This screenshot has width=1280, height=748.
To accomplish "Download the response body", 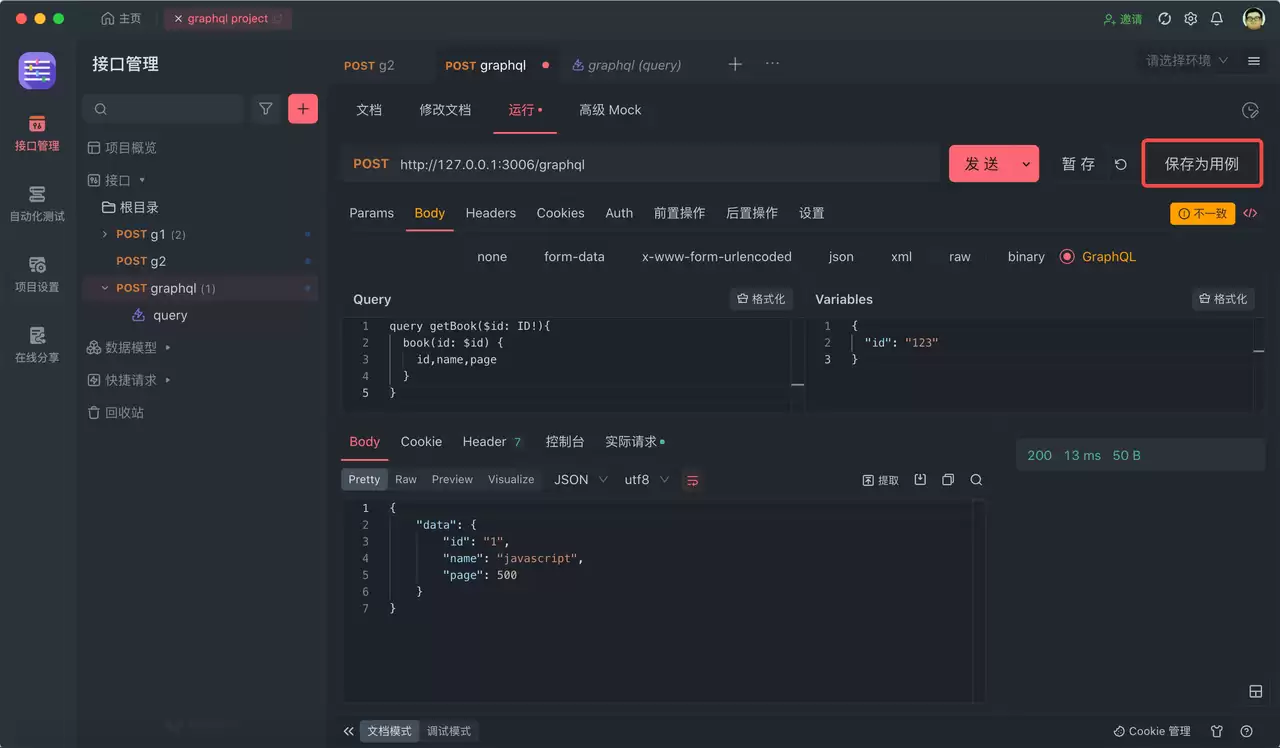I will [921, 480].
